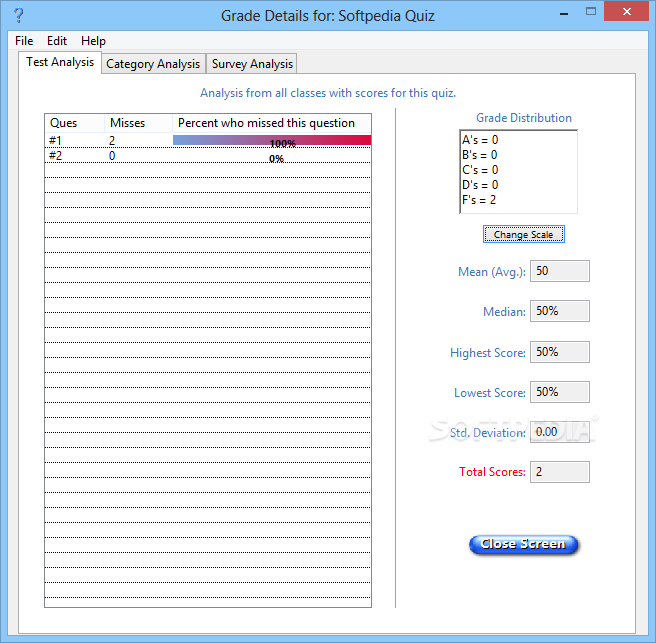Click the Close Screen button
656x643 pixels.
pos(523,545)
